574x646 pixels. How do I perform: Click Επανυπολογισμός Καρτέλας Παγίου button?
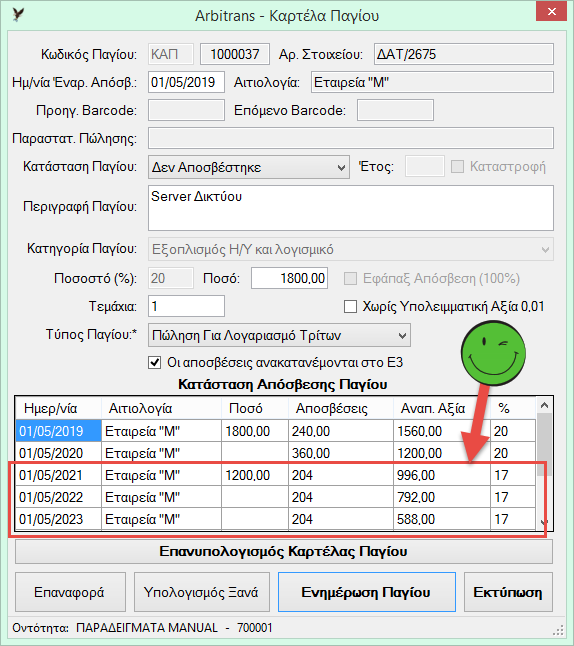tap(284, 552)
